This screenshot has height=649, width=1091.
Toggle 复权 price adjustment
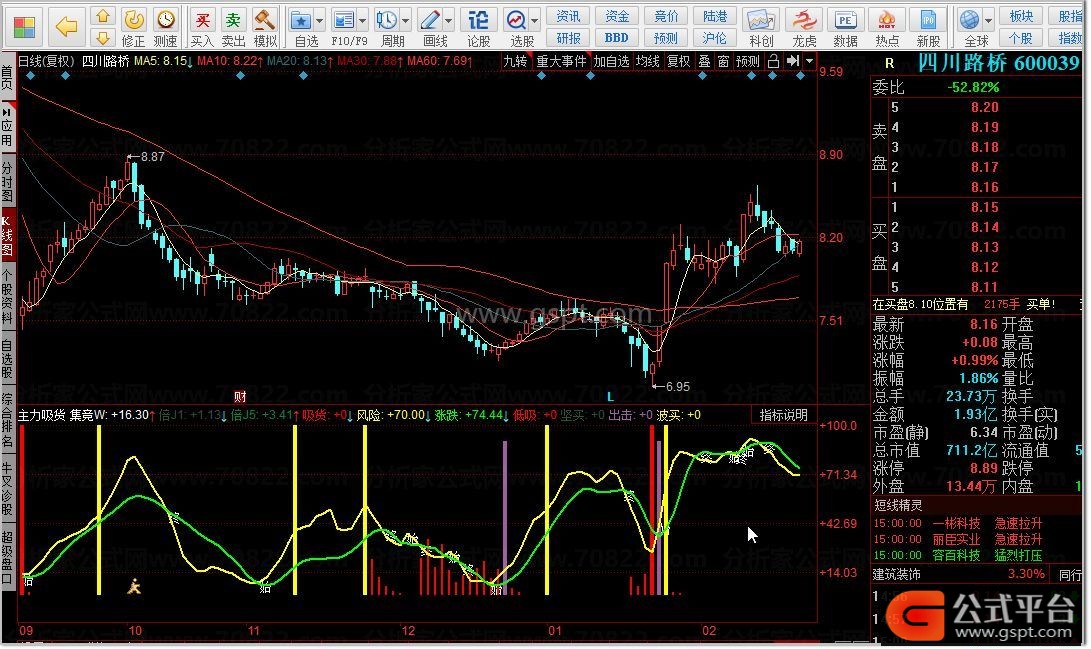coord(678,62)
